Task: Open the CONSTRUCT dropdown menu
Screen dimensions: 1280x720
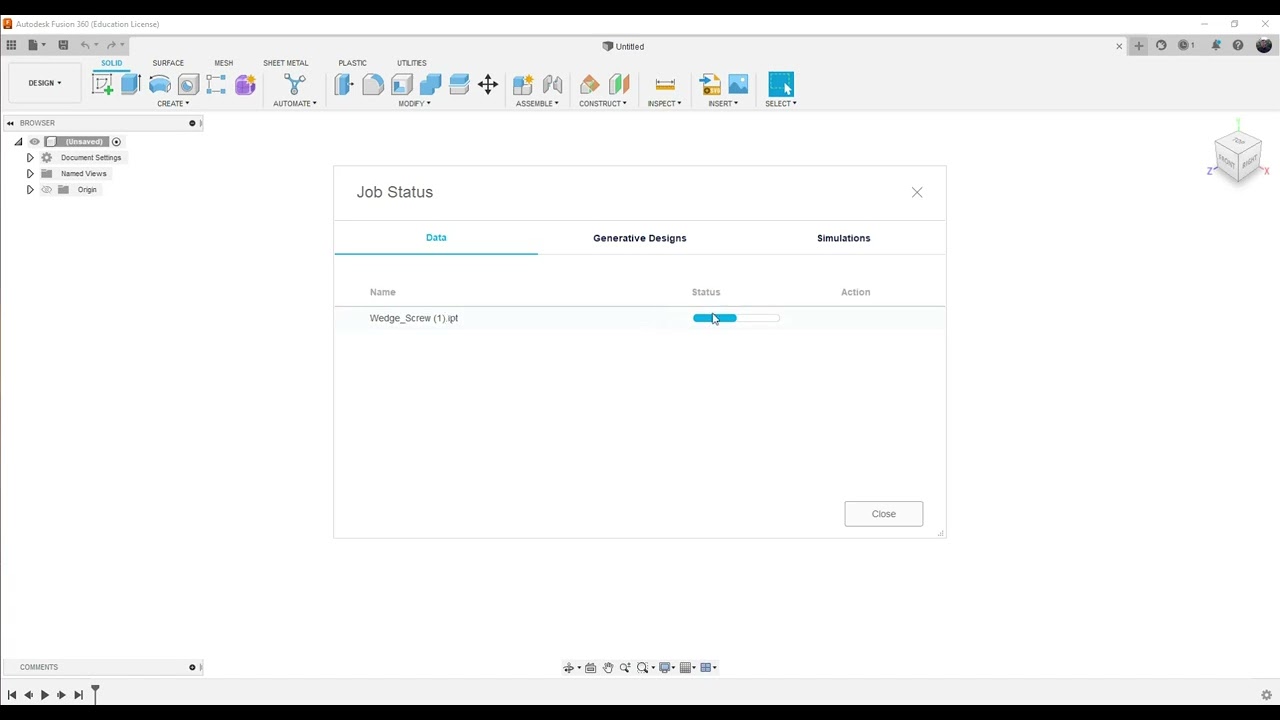Action: (603, 104)
